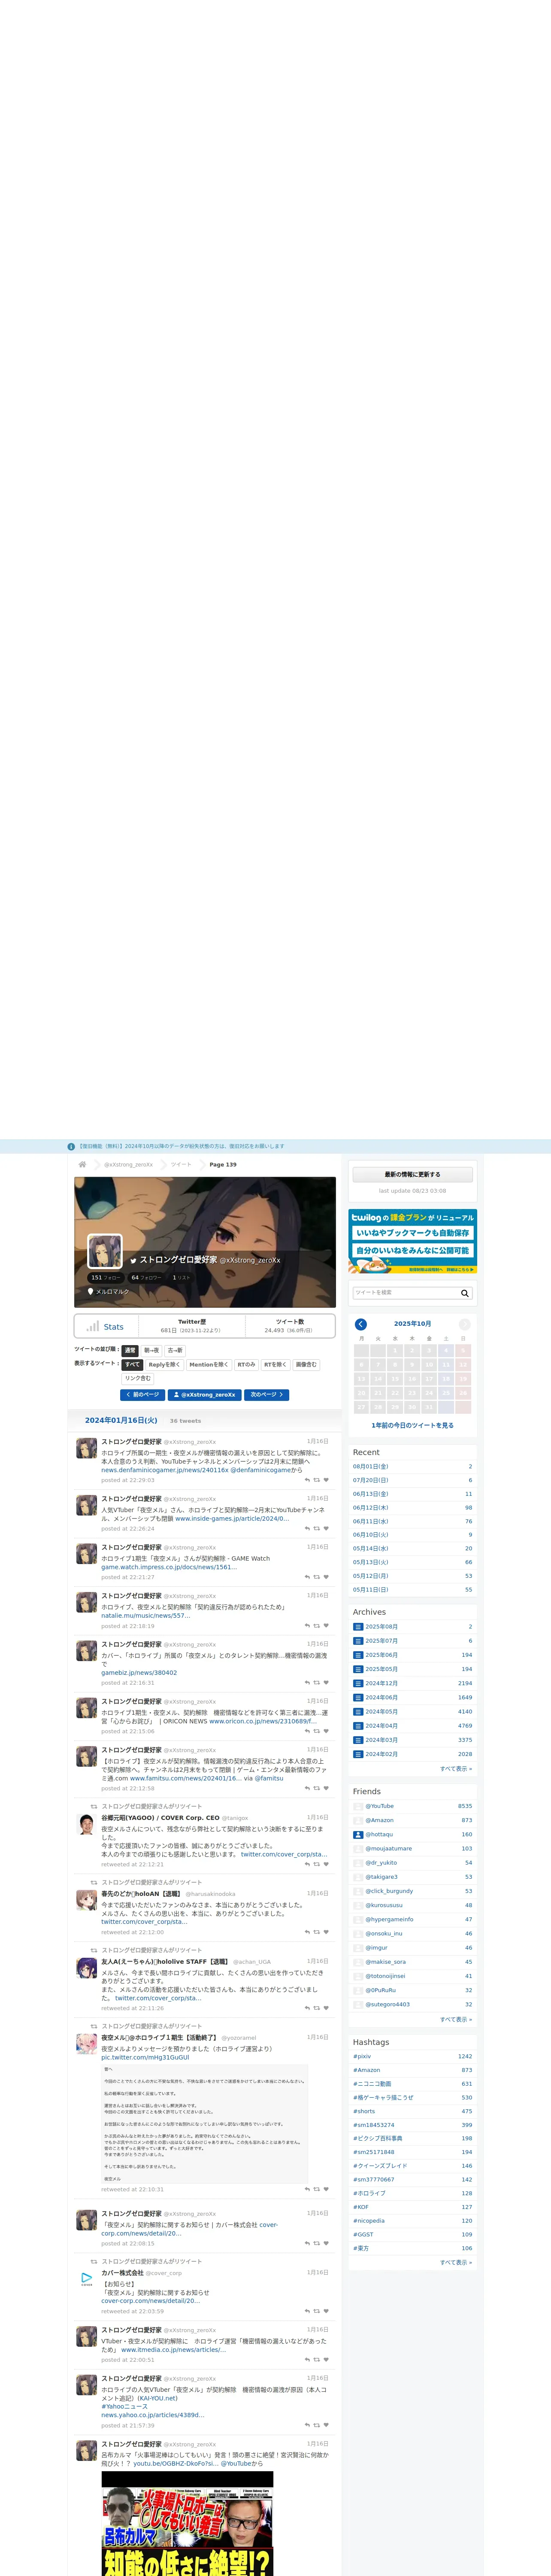The height and width of the screenshot is (2576, 551).
Task: Open the twilog 課金プラン banner
Action: tap(412, 1242)
